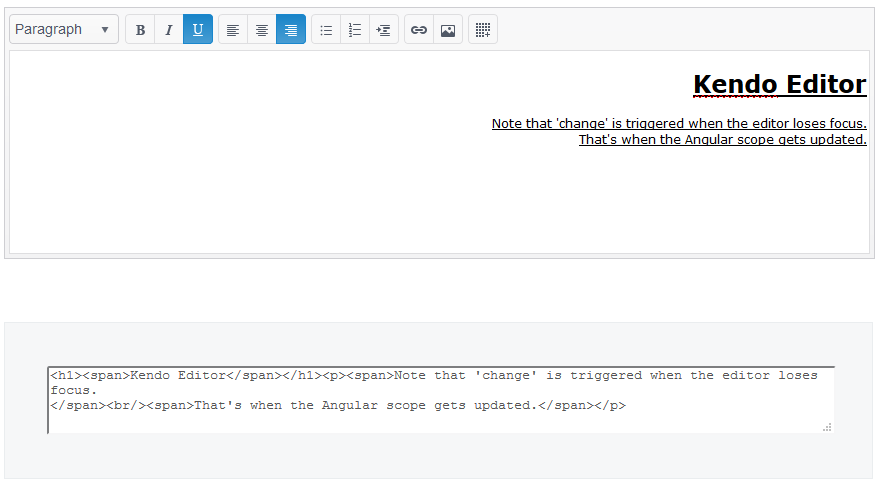Toggle Italic formatting
This screenshot has width=877, height=481.
(x=169, y=29)
